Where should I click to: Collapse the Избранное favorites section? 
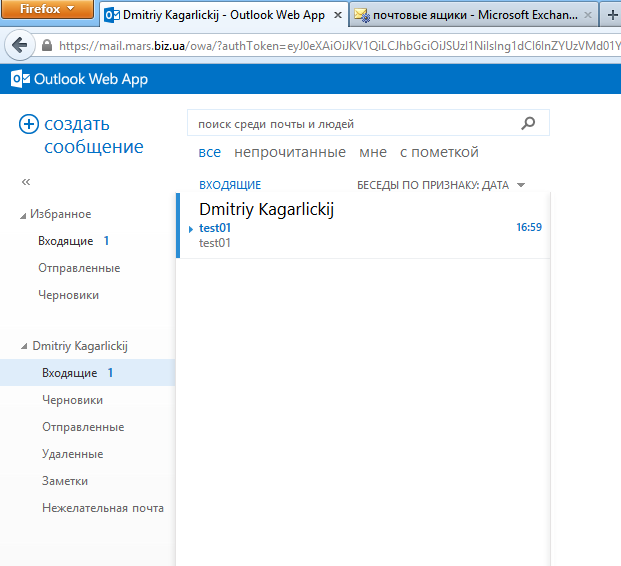pyautogui.click(x=24, y=215)
